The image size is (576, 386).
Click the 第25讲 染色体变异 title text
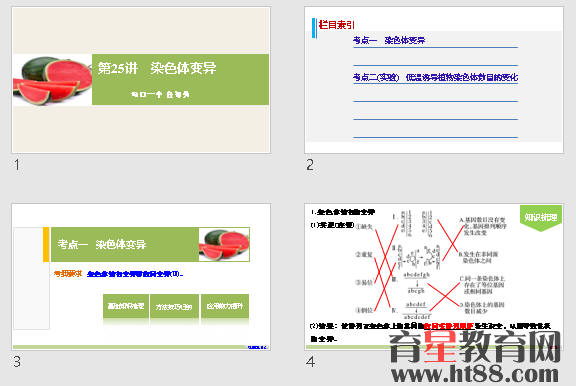pyautogui.click(x=157, y=68)
